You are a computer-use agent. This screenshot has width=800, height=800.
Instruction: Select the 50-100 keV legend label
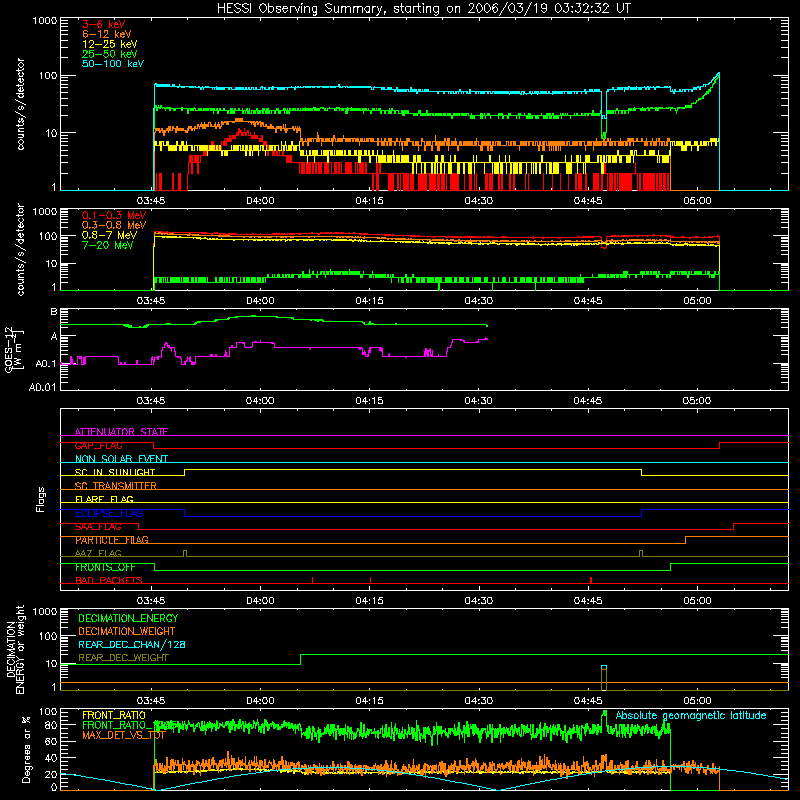pyautogui.click(x=113, y=64)
